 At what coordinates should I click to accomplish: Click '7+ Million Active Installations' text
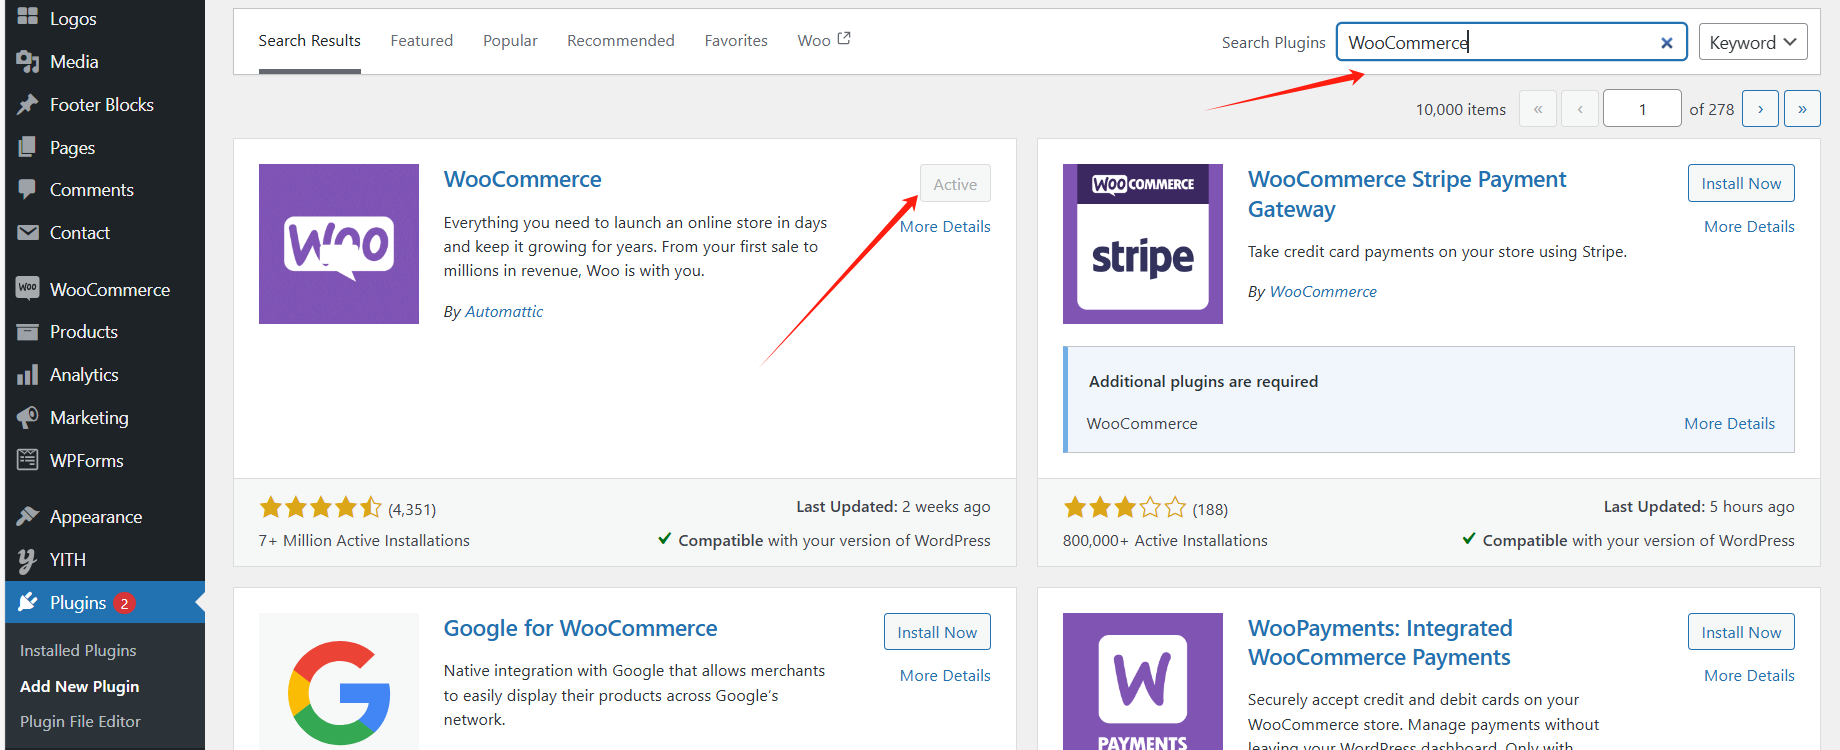click(364, 541)
